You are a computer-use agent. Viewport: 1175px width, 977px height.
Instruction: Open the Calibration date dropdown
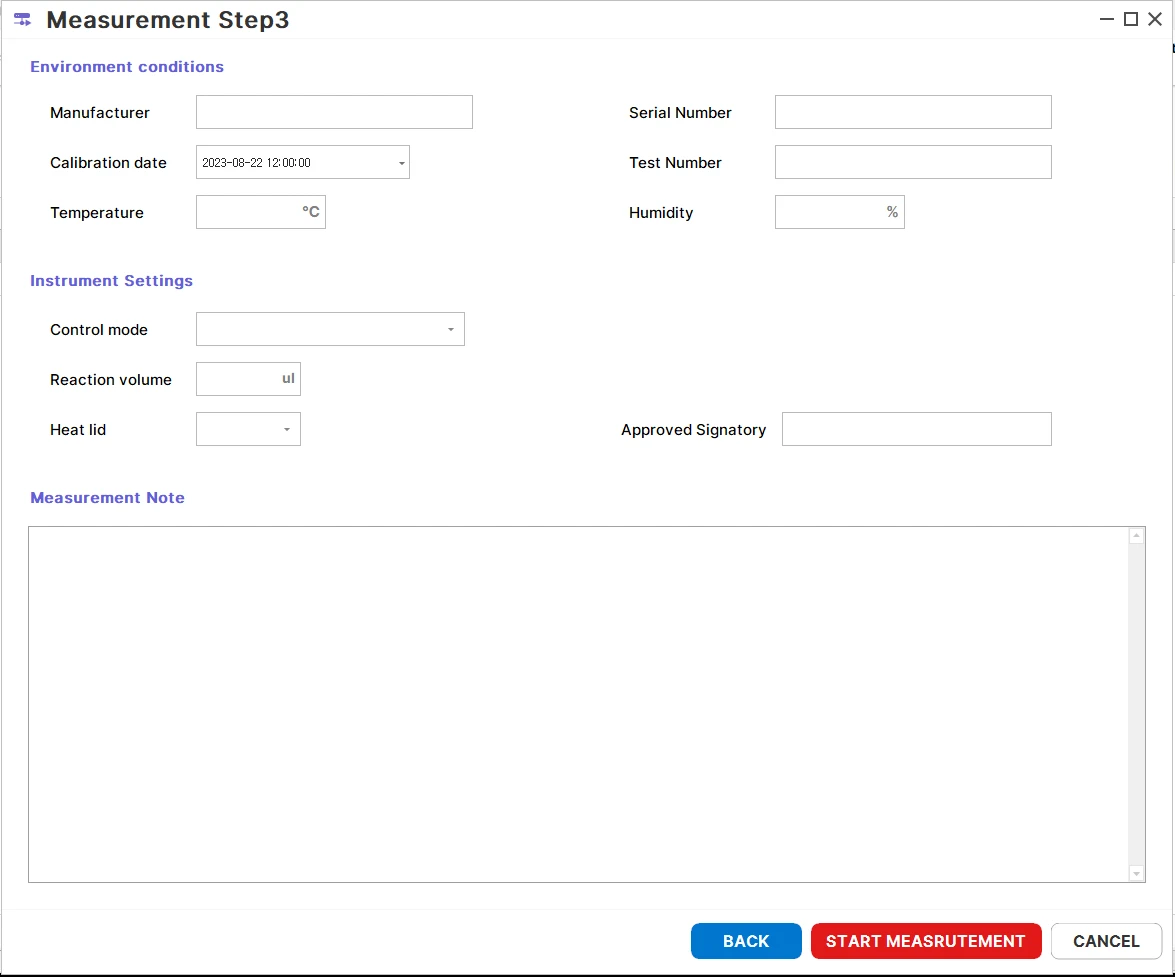(402, 163)
